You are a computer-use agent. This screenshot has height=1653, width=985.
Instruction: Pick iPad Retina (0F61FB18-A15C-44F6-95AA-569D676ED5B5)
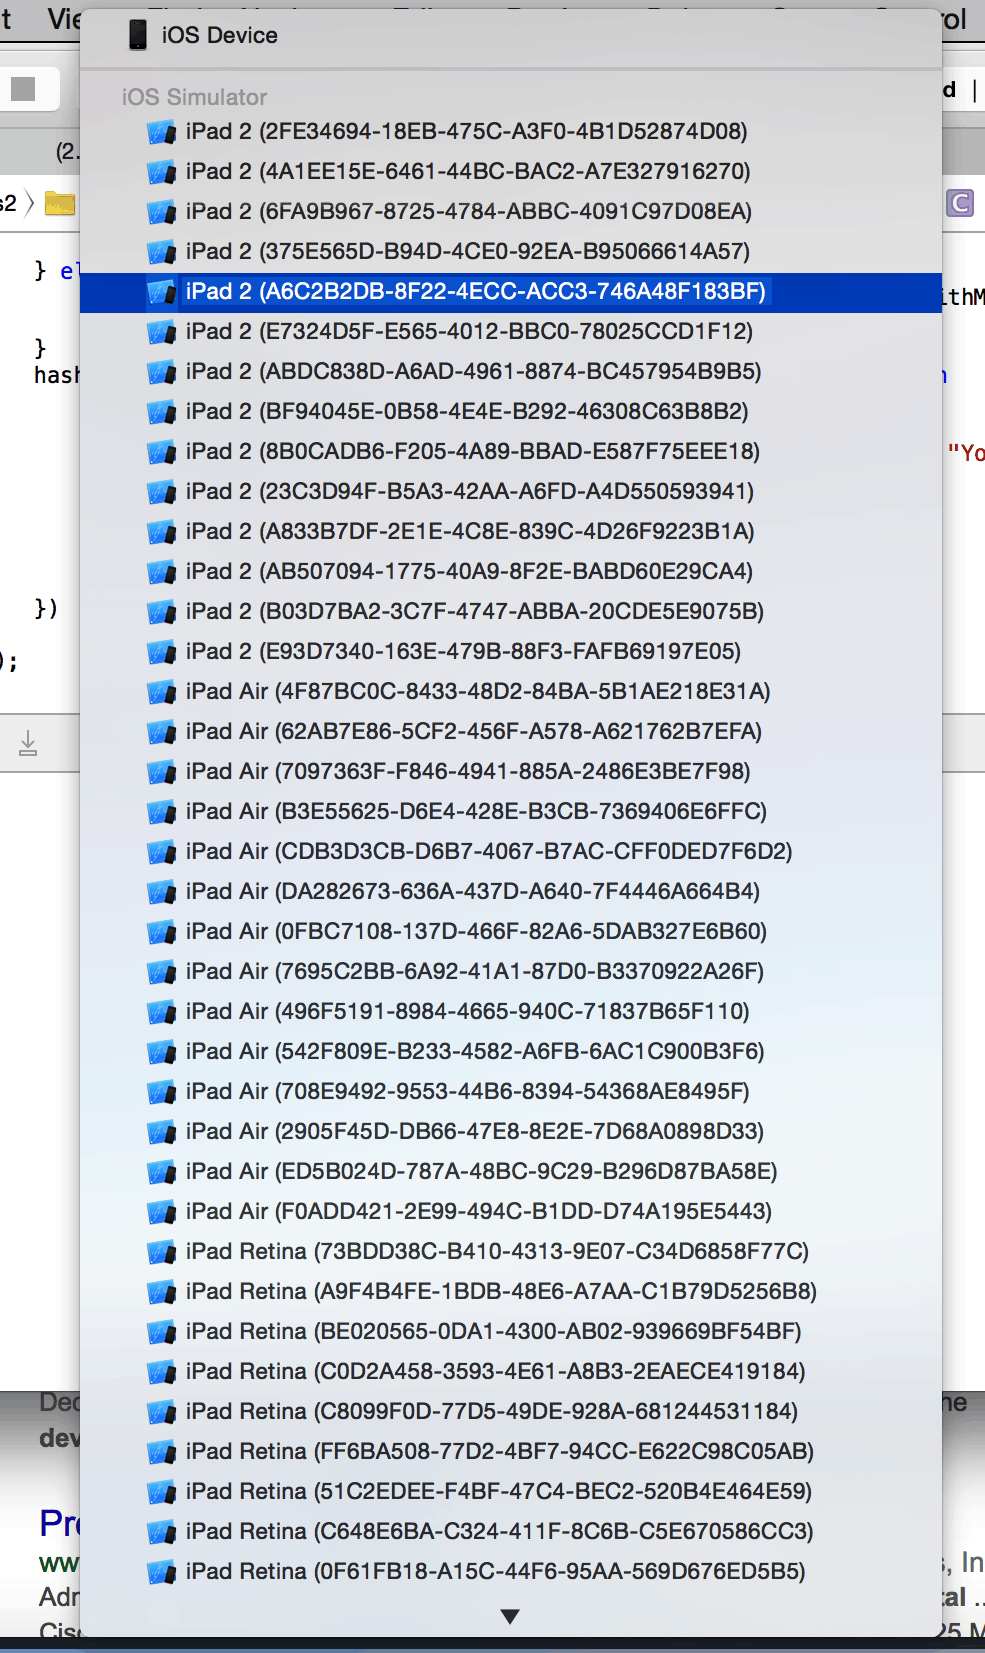coord(511,1571)
